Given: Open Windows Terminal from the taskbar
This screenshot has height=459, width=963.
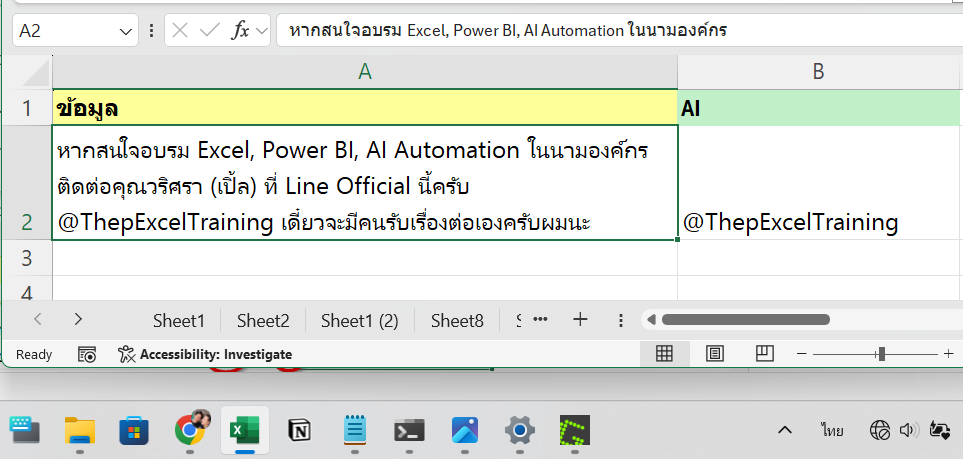Looking at the screenshot, I should (x=408, y=431).
